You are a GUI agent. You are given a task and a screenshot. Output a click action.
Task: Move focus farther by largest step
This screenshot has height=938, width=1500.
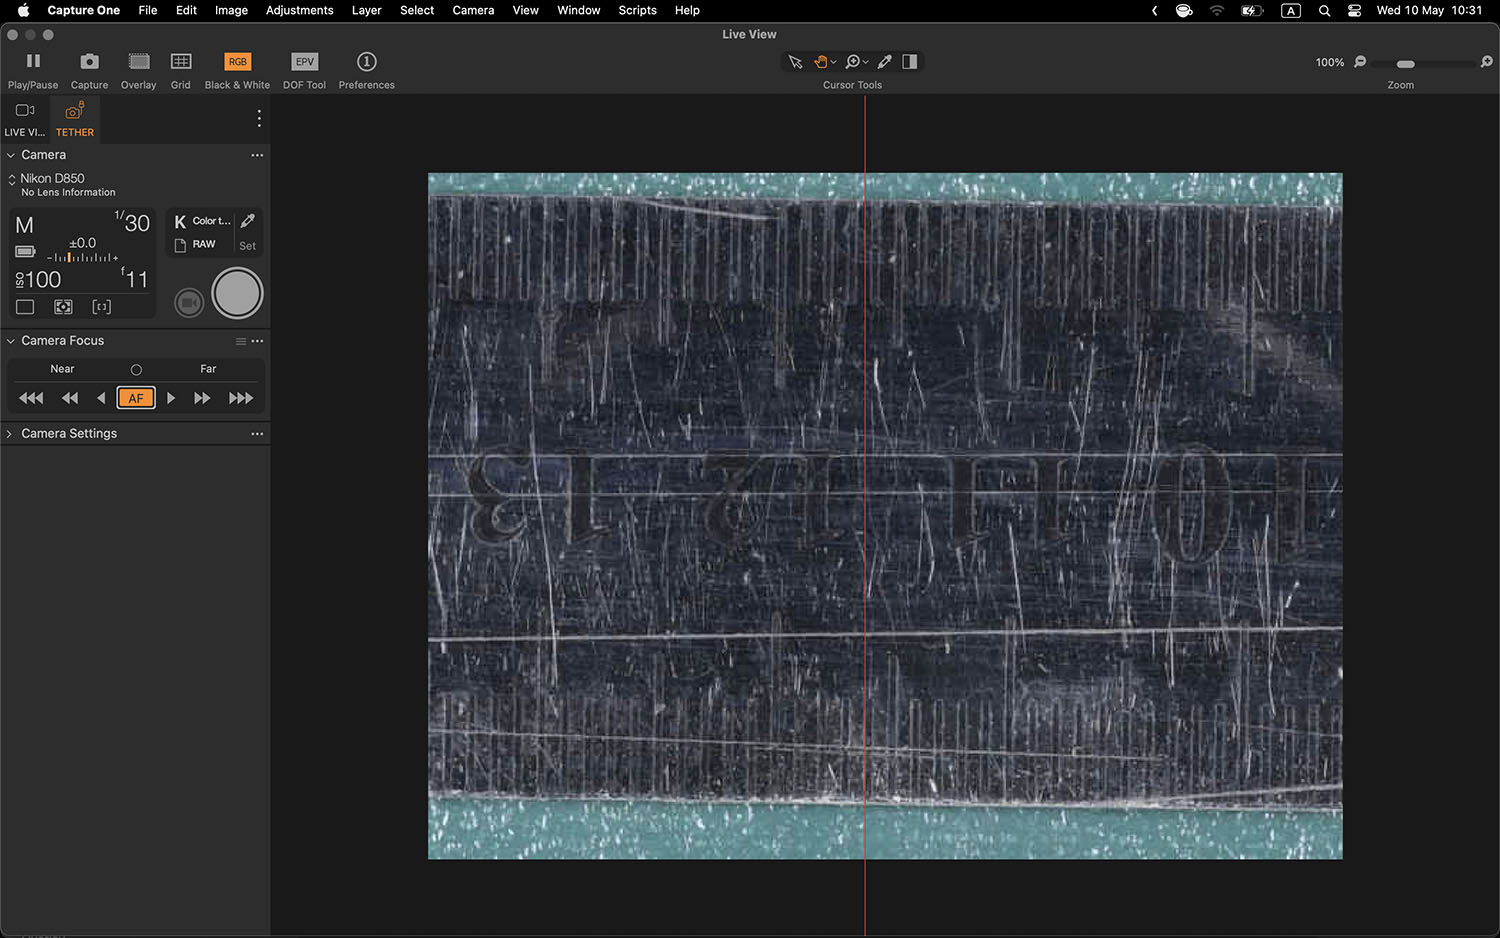[241, 398]
